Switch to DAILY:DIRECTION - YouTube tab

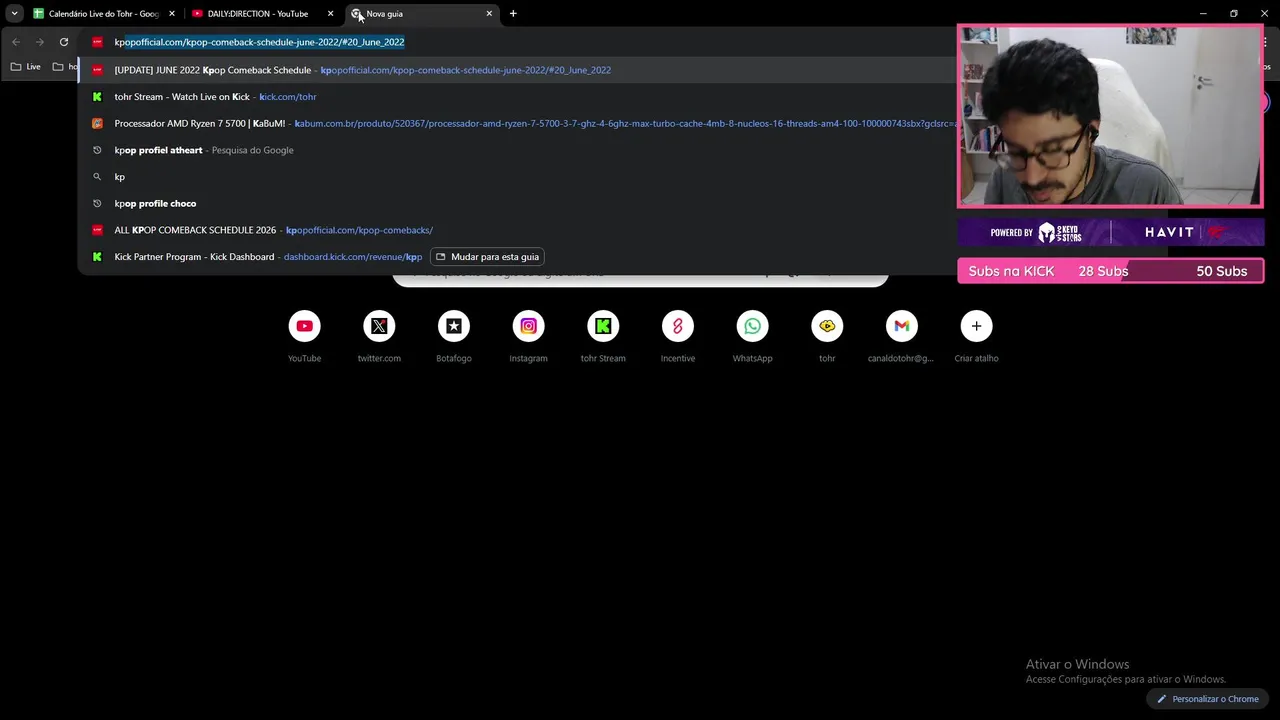(x=262, y=14)
